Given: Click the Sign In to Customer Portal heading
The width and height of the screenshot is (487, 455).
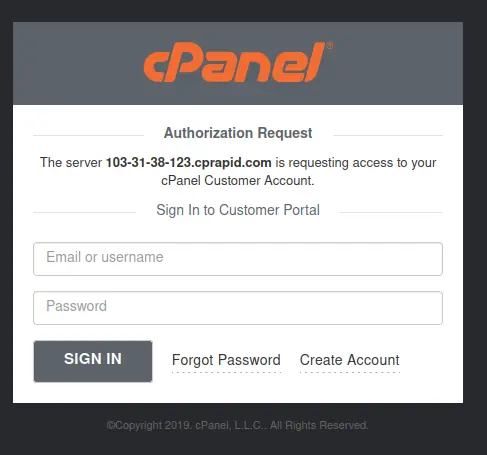Looking at the screenshot, I should click(x=238, y=210).
